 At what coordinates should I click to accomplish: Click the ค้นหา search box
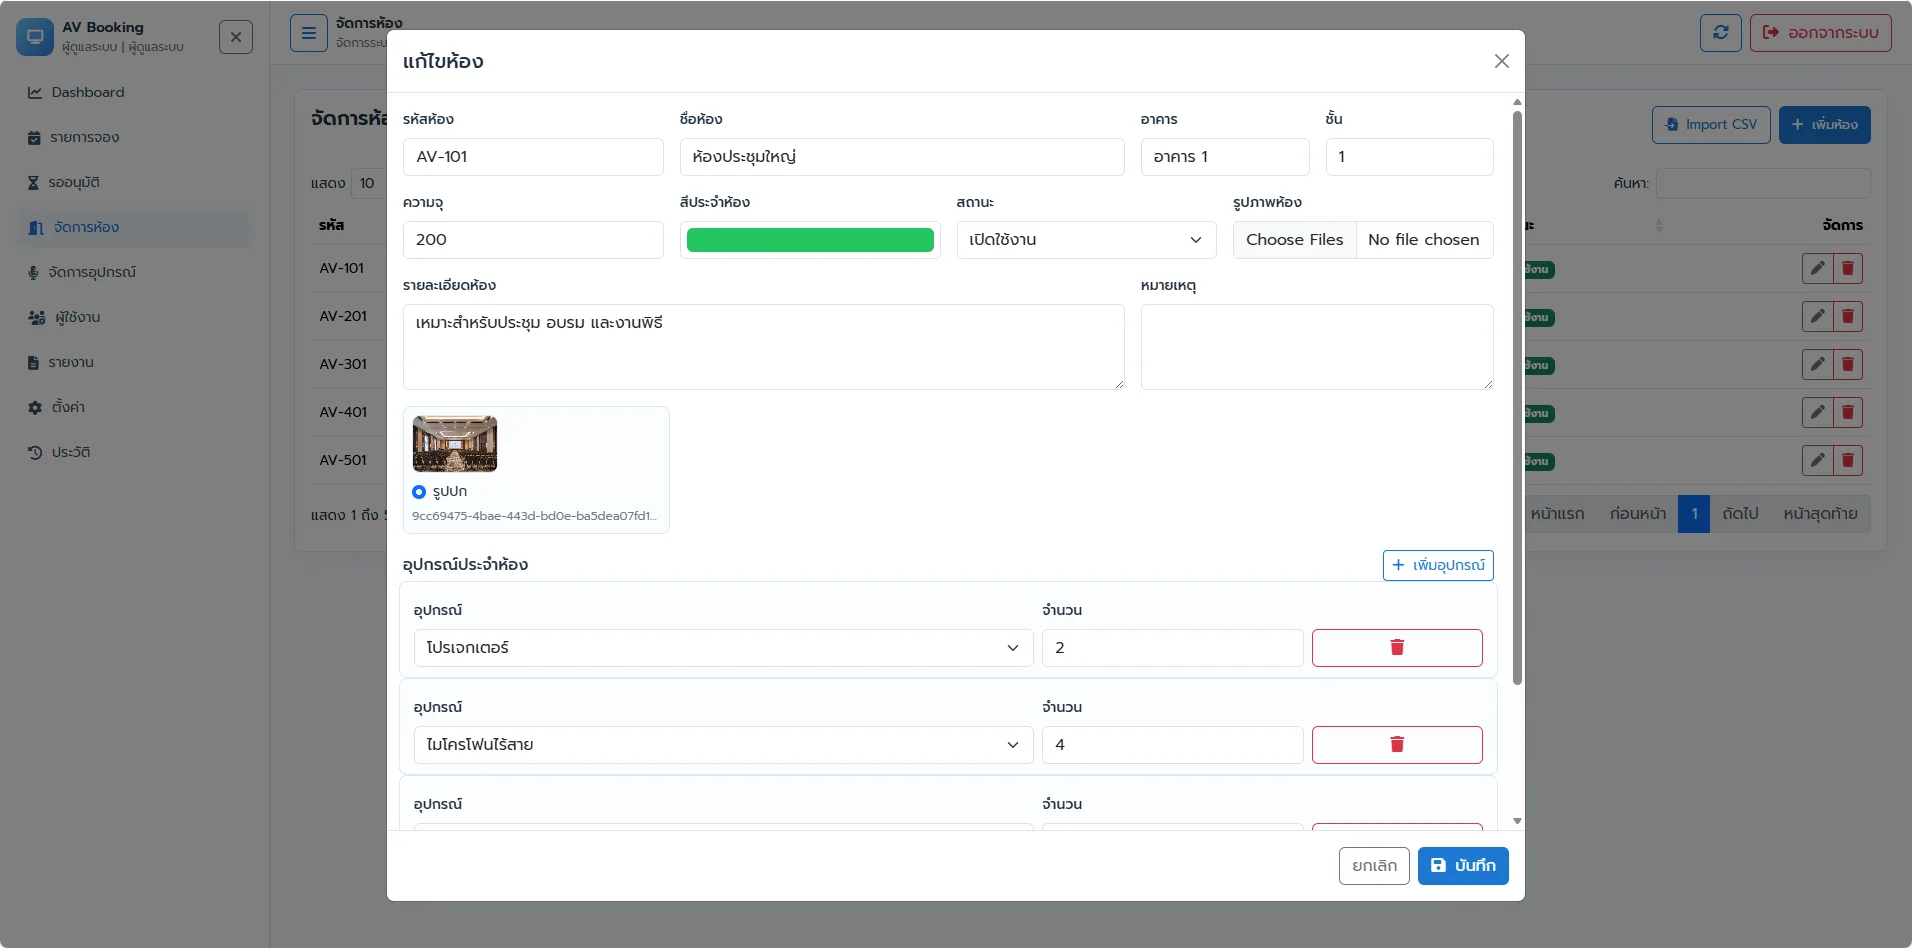coord(1763,183)
